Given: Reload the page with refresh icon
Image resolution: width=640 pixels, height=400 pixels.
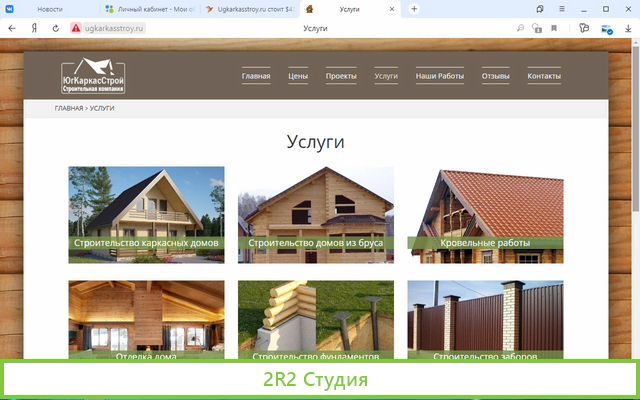Looking at the screenshot, I should click(x=55, y=29).
